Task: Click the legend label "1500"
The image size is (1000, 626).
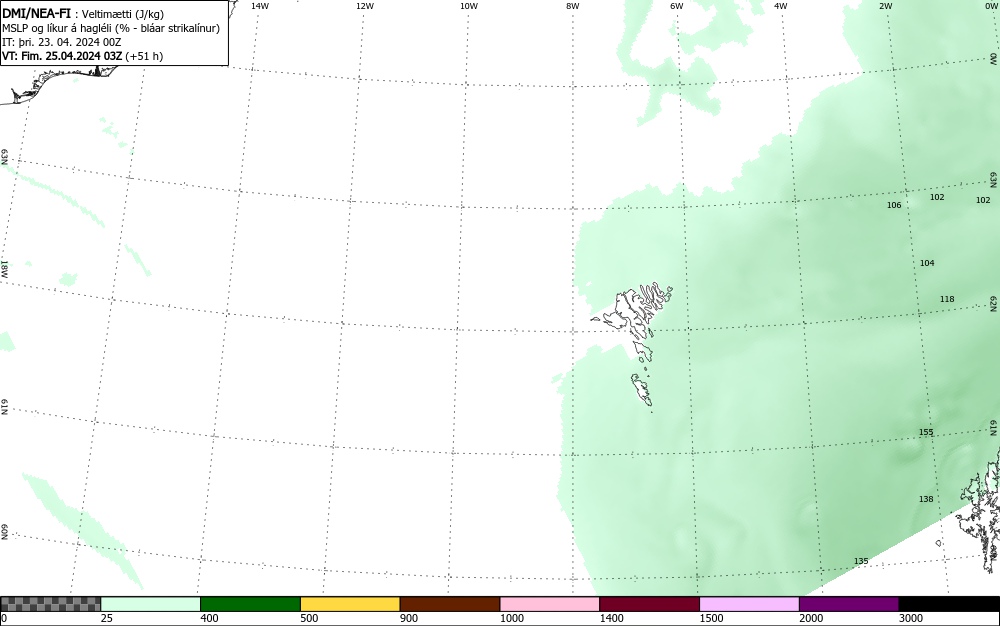Action: [x=712, y=618]
